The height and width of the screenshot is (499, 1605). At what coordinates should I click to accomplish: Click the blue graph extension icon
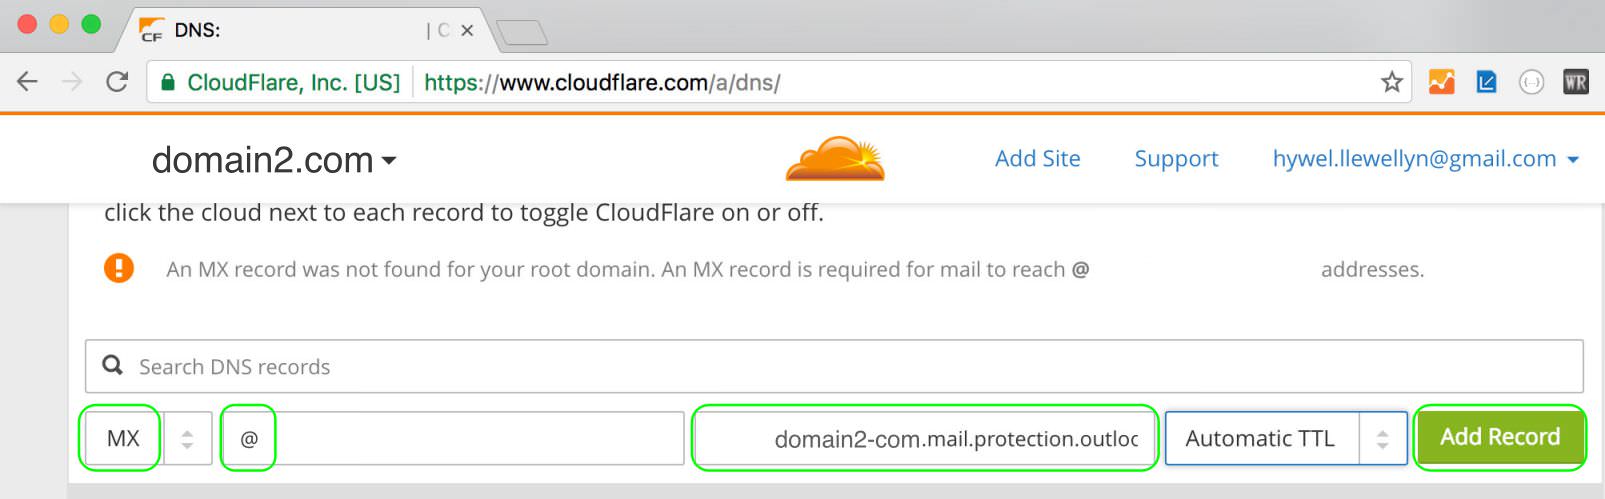[x=1486, y=82]
